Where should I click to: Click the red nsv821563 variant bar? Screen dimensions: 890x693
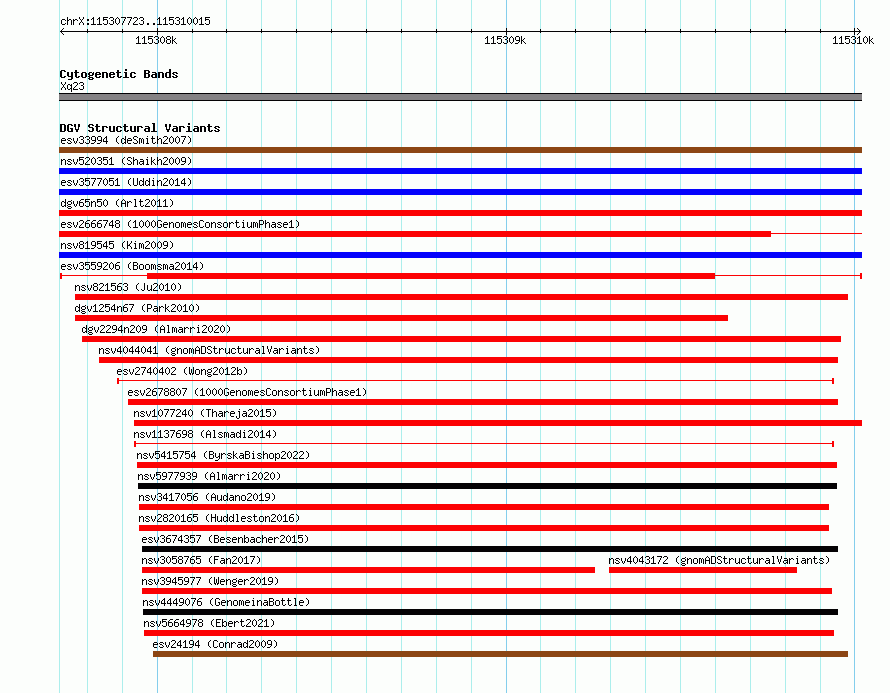click(x=461, y=297)
